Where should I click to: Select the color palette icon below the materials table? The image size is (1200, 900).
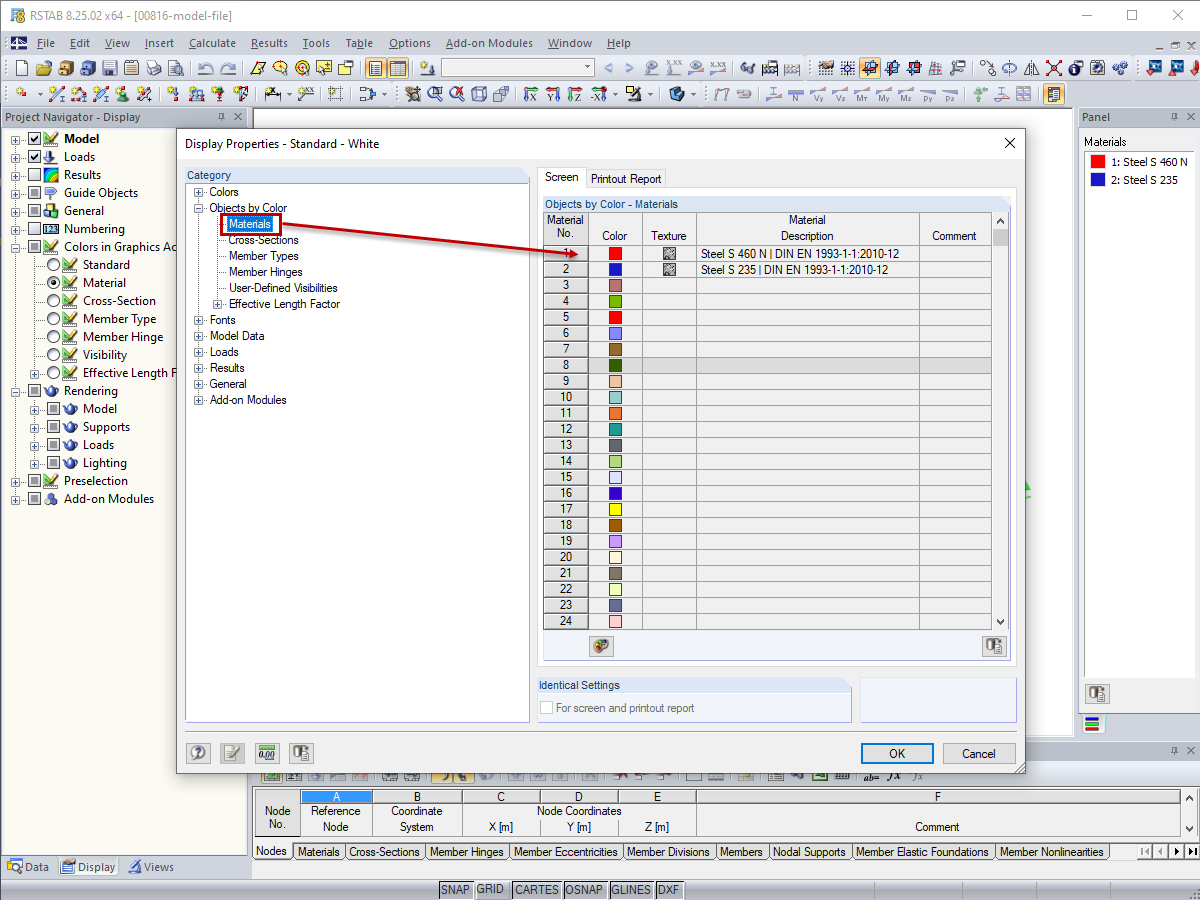coord(601,646)
